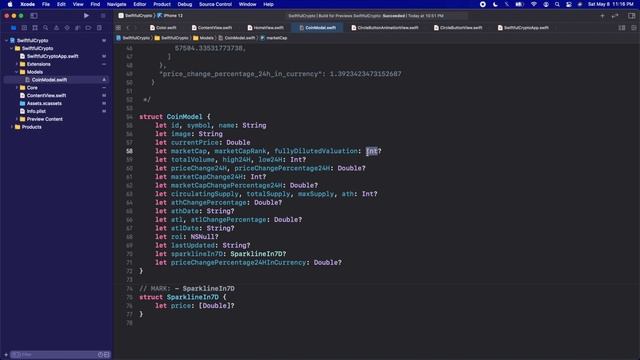The width and height of the screenshot is (640, 360).
Task: Open the Debug menu
Action: click(184, 4)
